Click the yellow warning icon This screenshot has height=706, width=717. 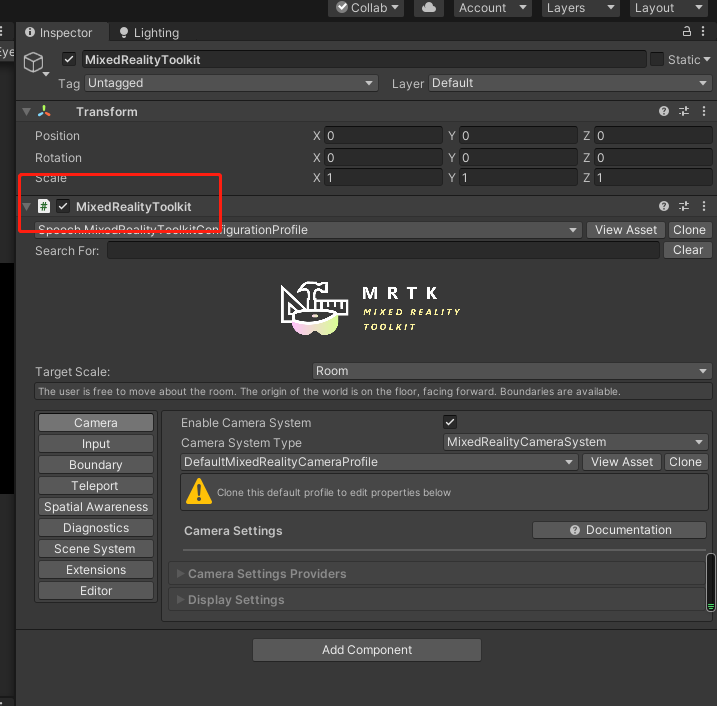tap(198, 491)
